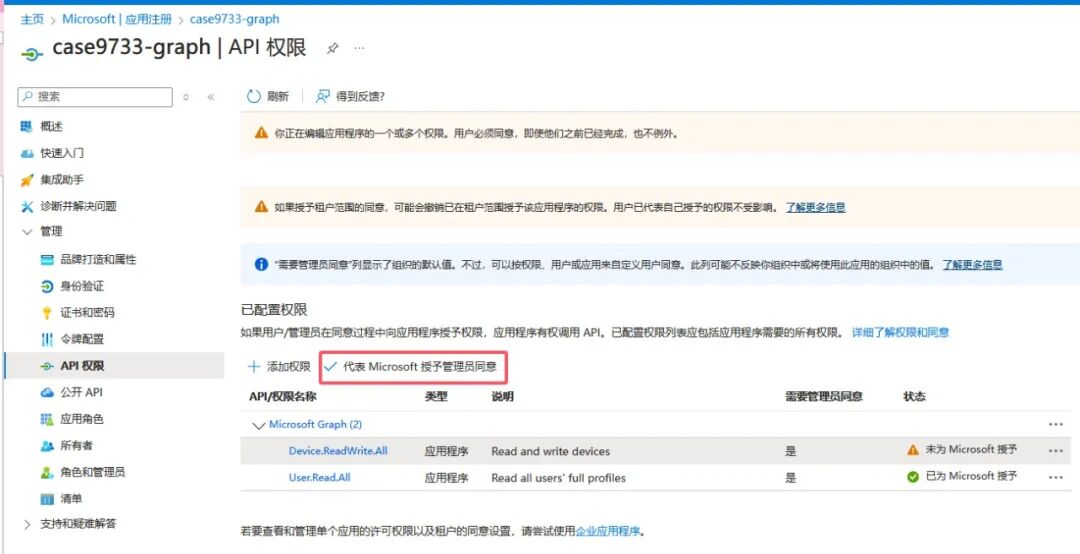Click the API/权限名称 column header

[x=282, y=397]
